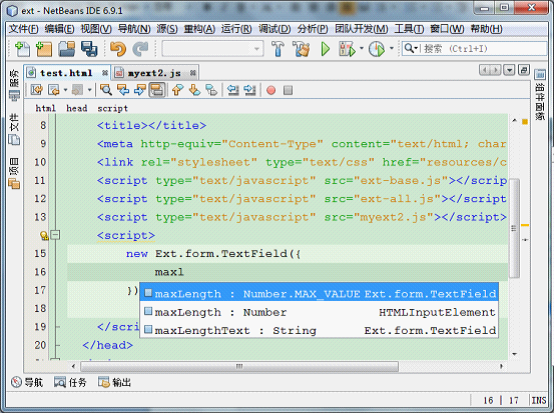Viewport: 554px width, 413px height.
Task: Open the 重构(A) menu
Action: (x=199, y=29)
